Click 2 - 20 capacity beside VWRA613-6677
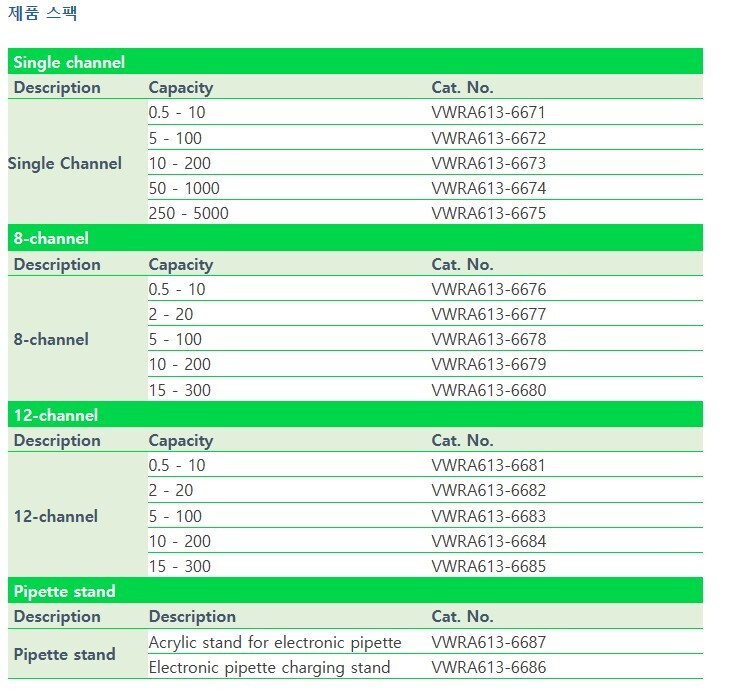 [171, 314]
